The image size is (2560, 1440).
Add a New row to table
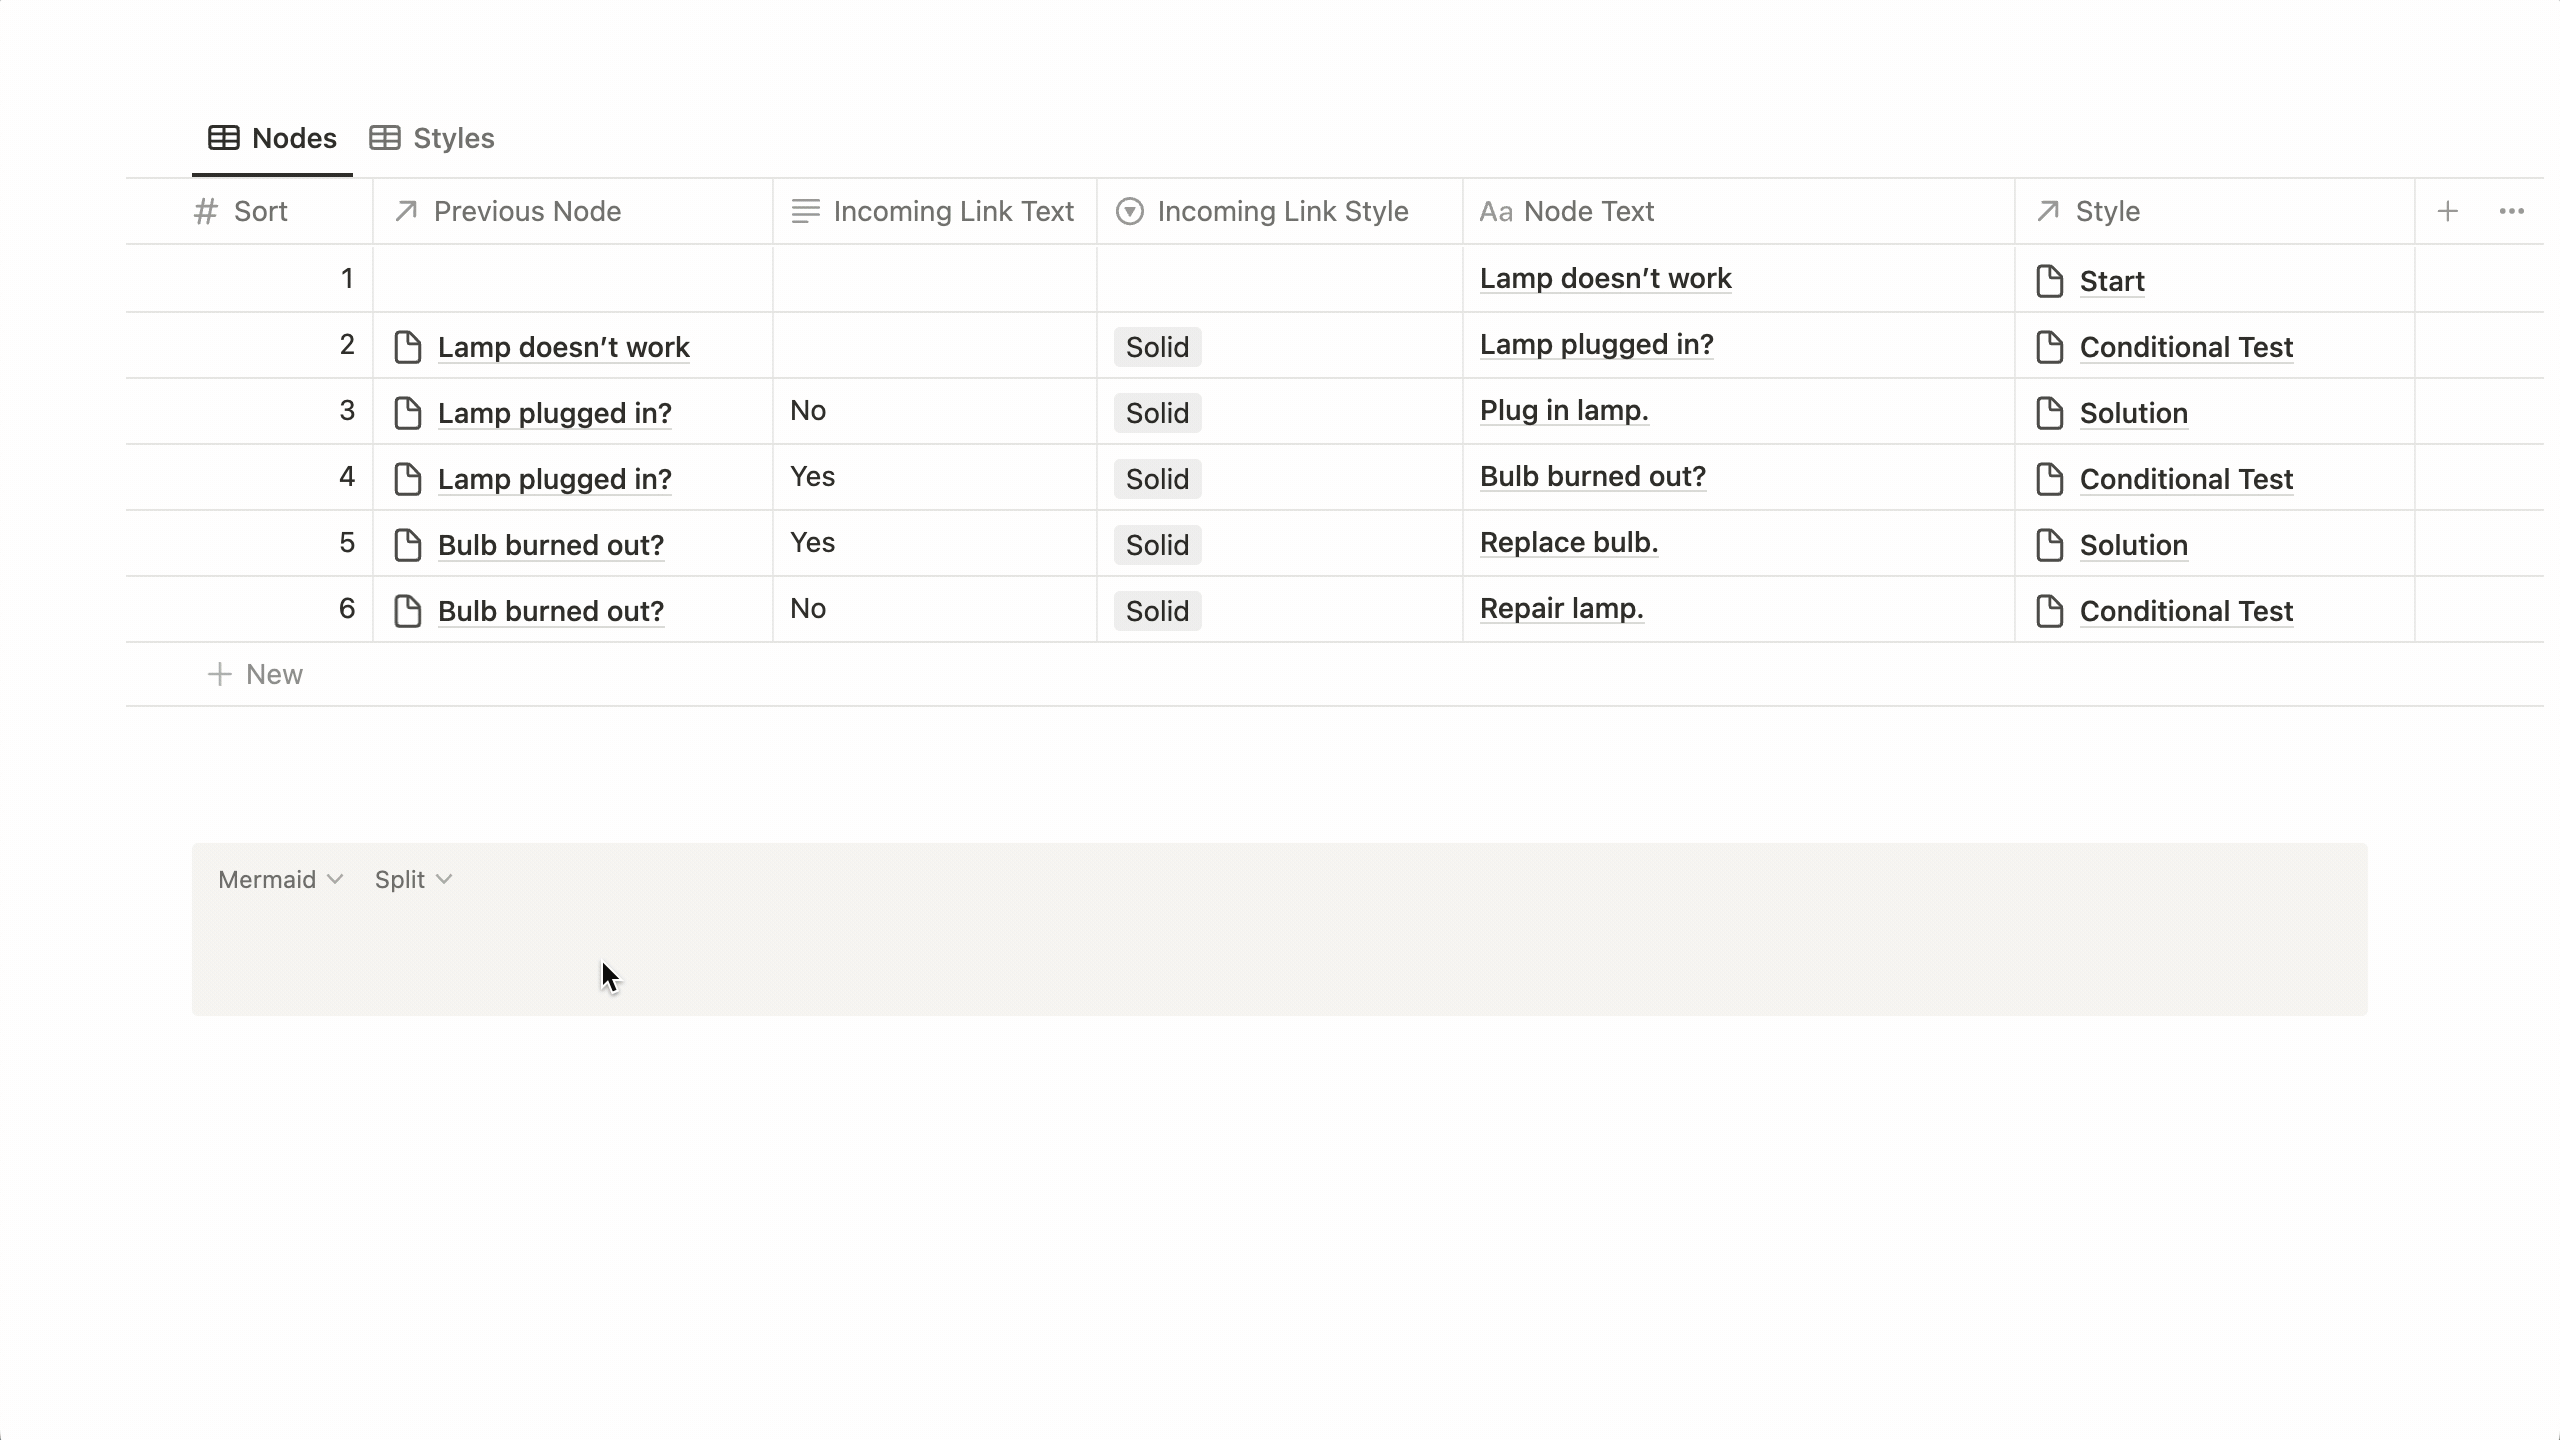255,674
